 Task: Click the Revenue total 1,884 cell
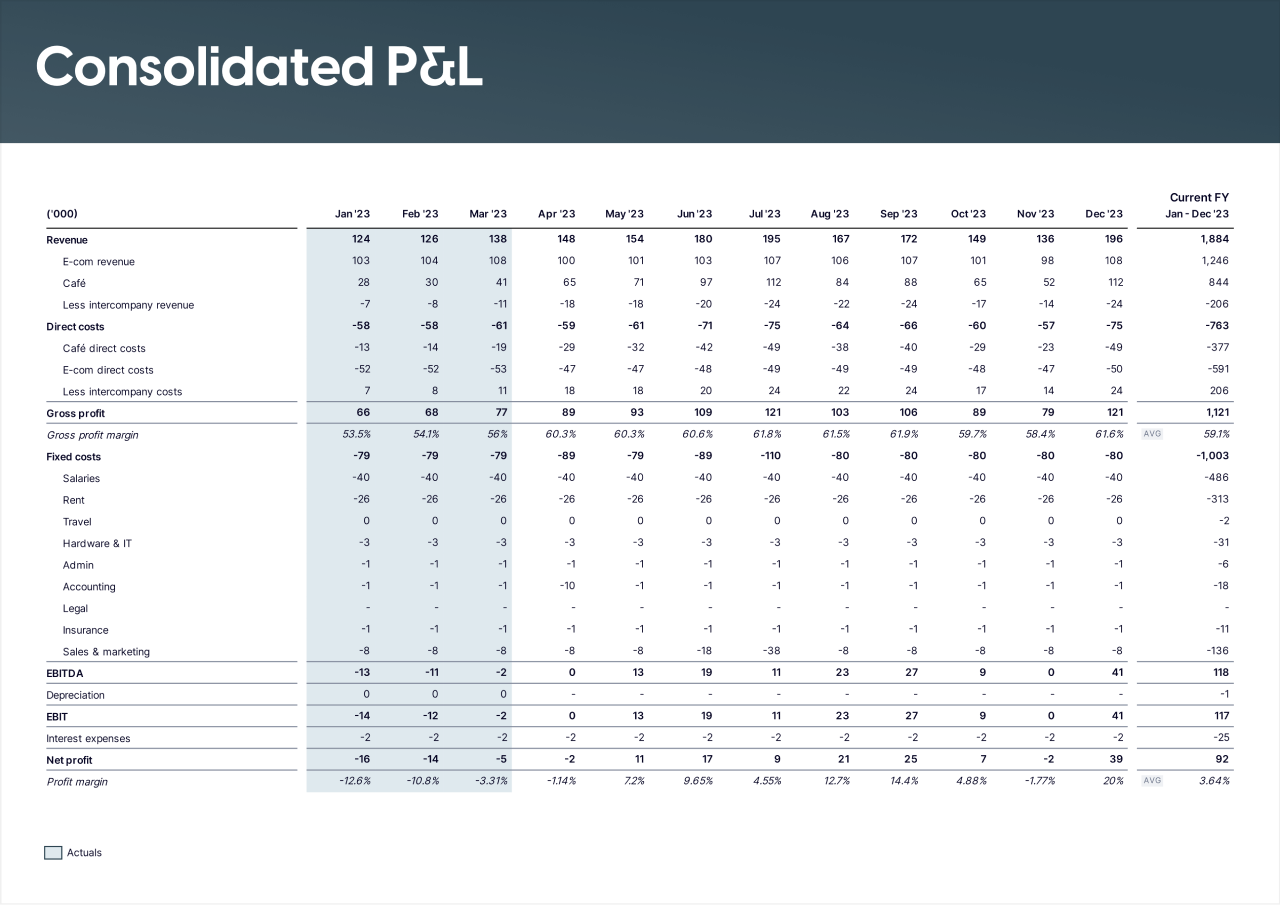(x=1215, y=240)
